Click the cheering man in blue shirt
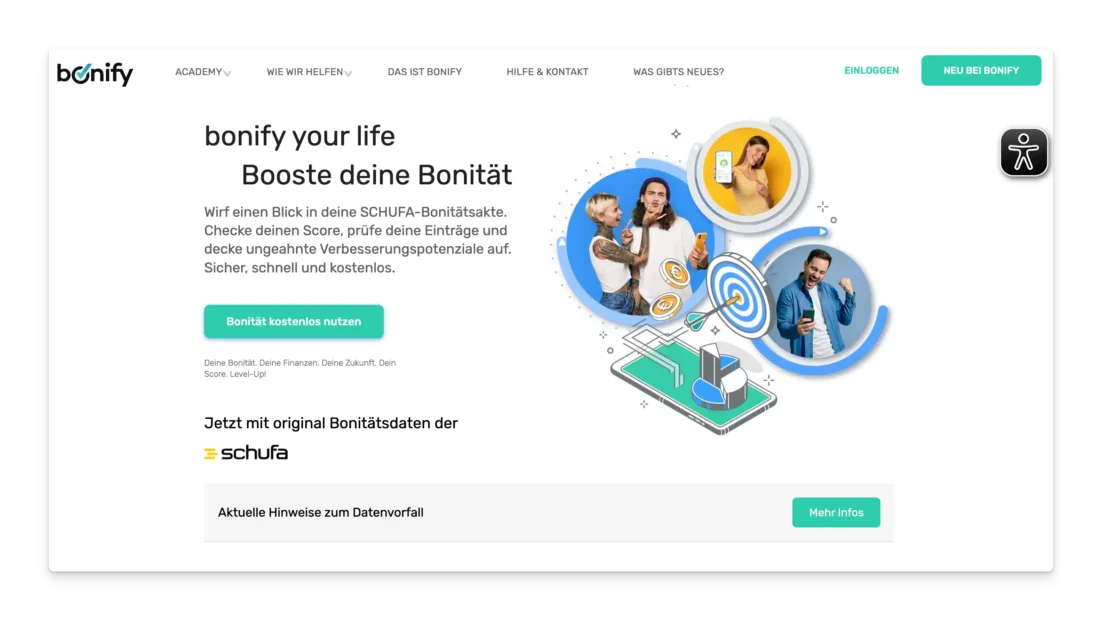 coord(817,301)
